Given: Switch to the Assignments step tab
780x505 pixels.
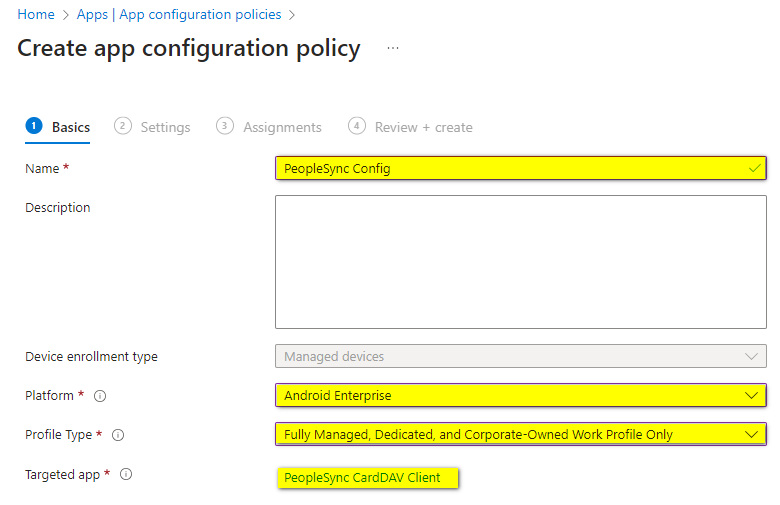Looking at the screenshot, I should tap(269, 127).
